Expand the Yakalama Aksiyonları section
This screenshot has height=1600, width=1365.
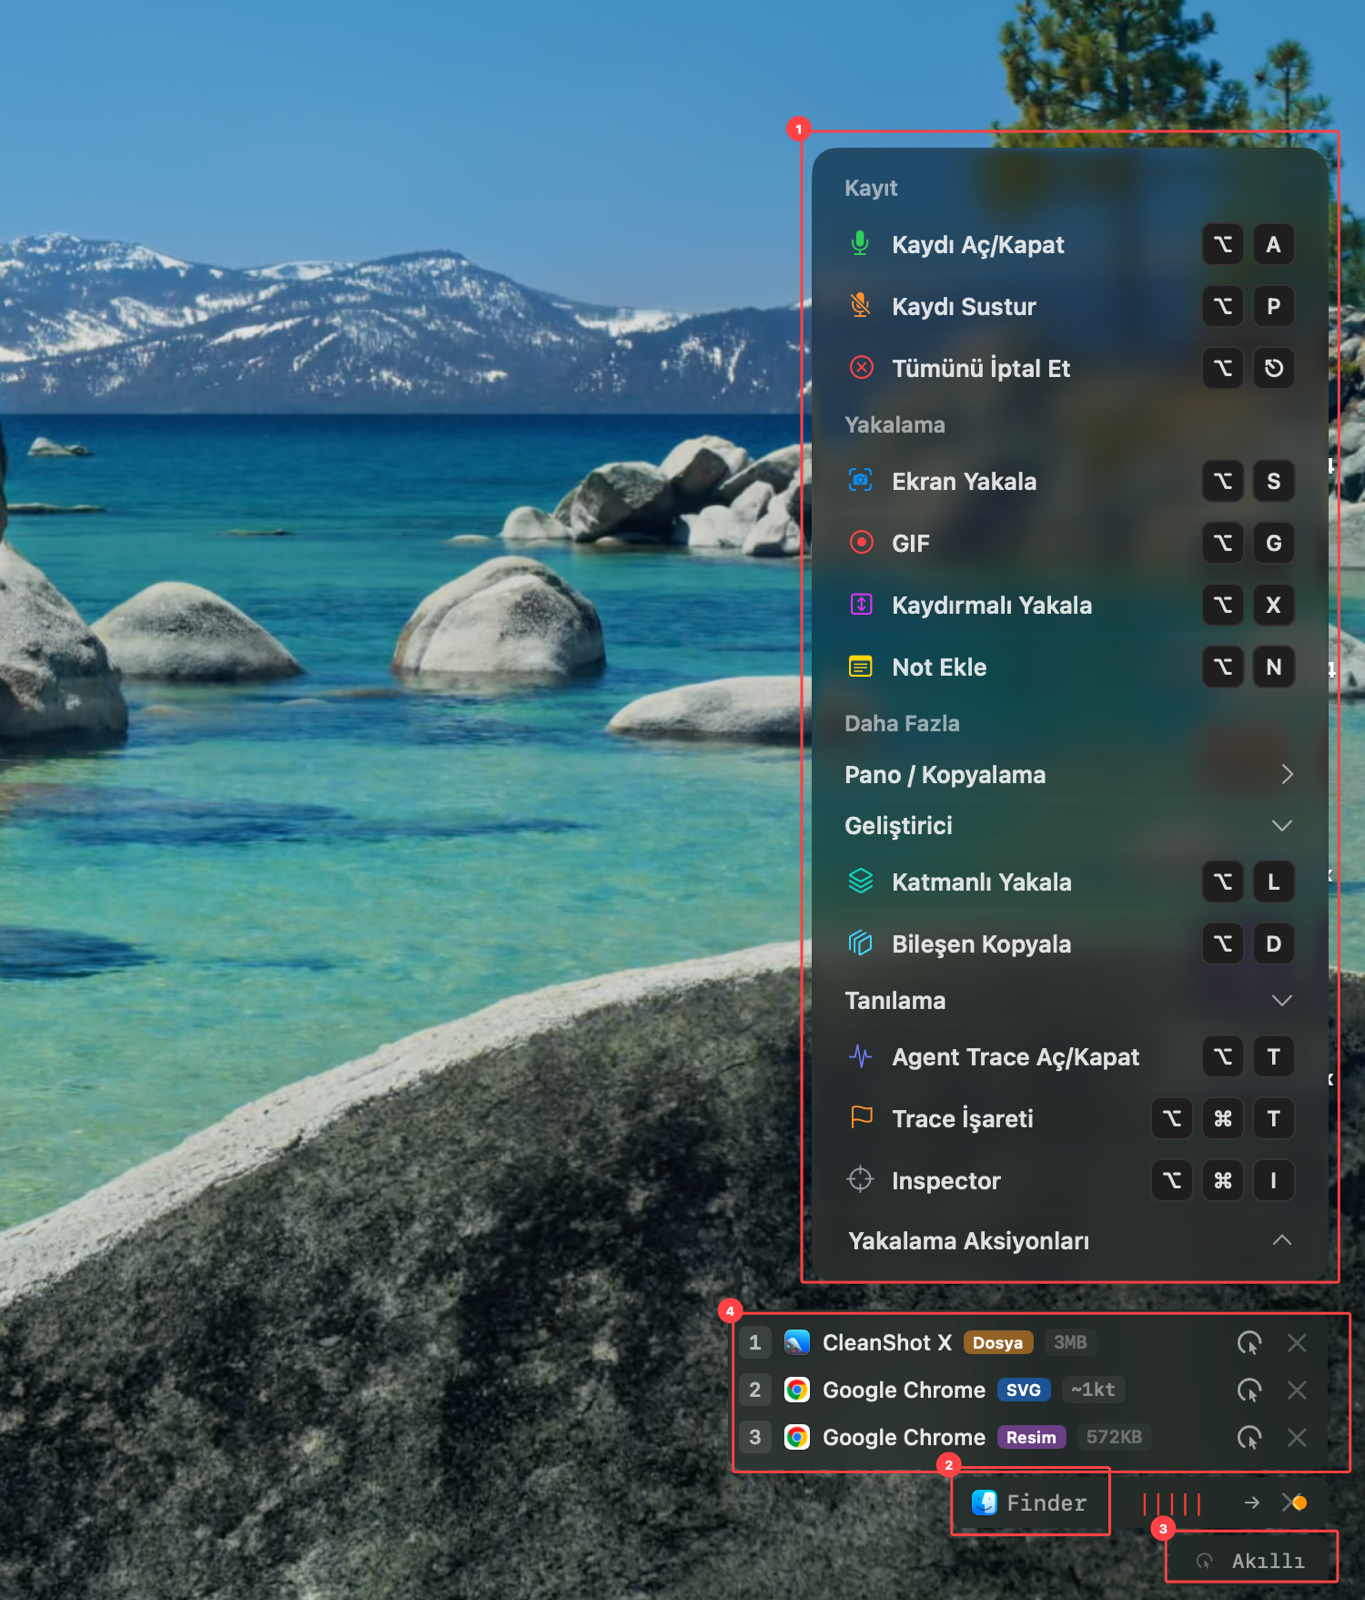click(1069, 1241)
